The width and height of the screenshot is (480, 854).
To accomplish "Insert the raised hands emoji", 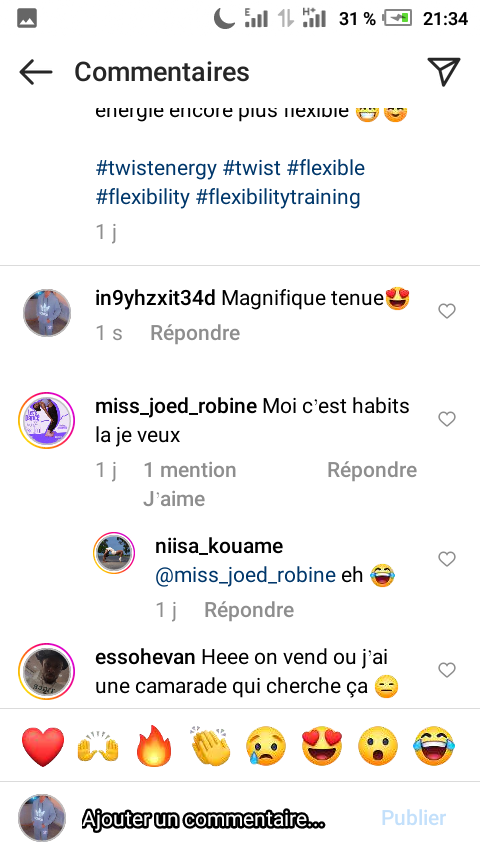I will (98, 747).
